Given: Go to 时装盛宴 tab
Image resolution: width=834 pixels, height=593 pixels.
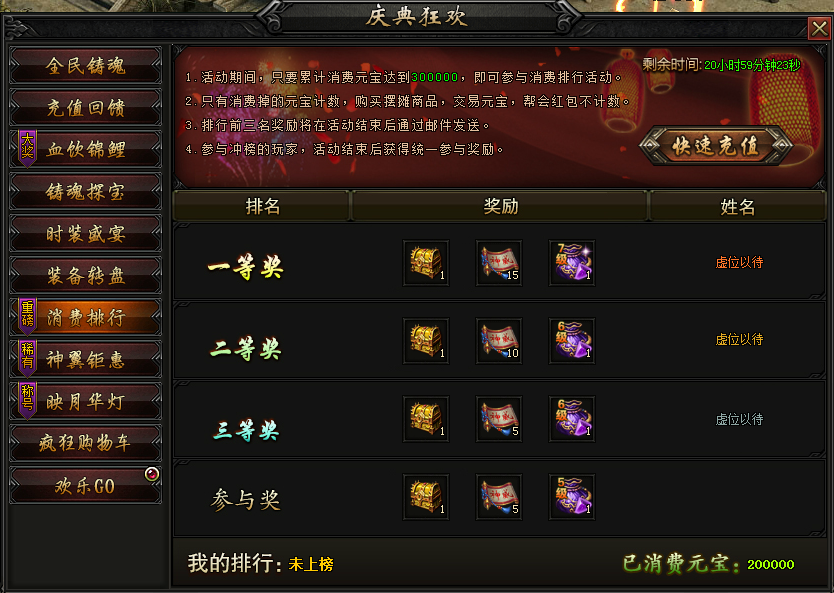Looking at the screenshot, I should coord(86,233).
